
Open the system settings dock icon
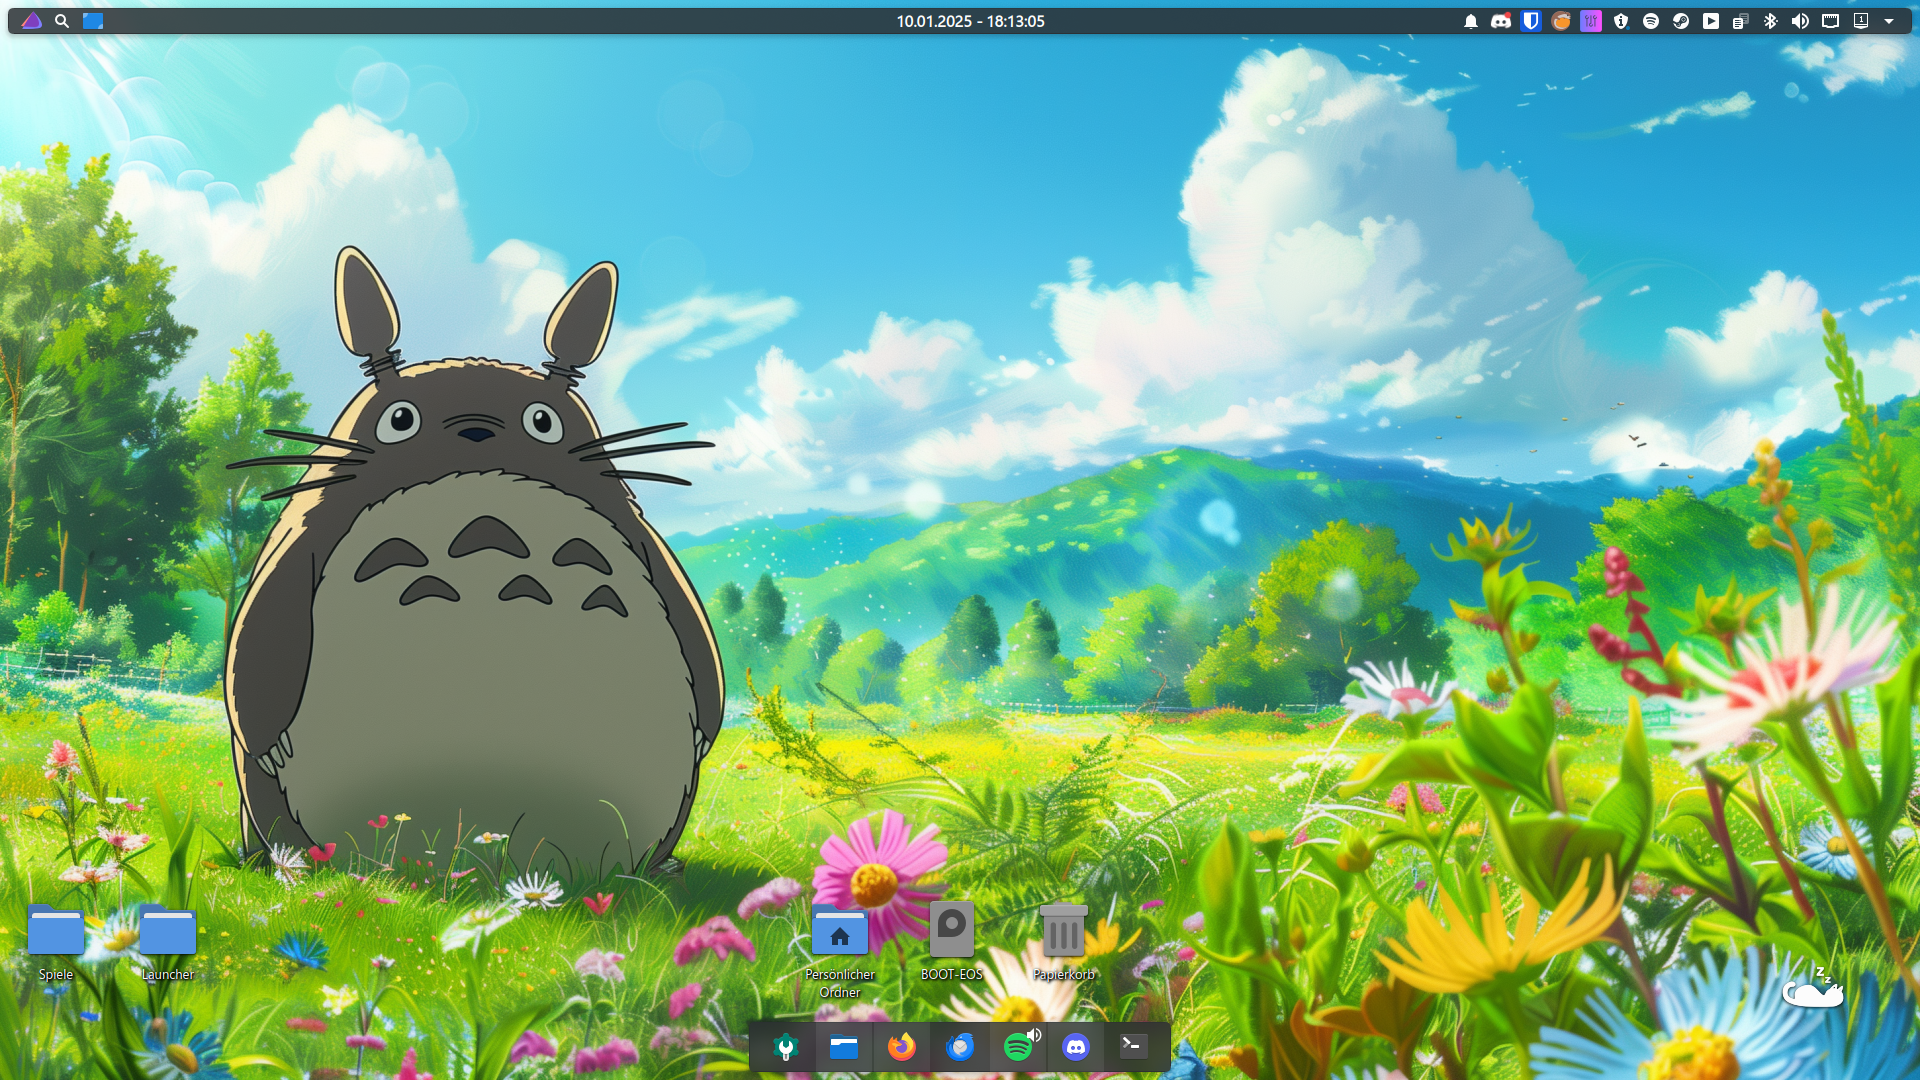tap(786, 1047)
